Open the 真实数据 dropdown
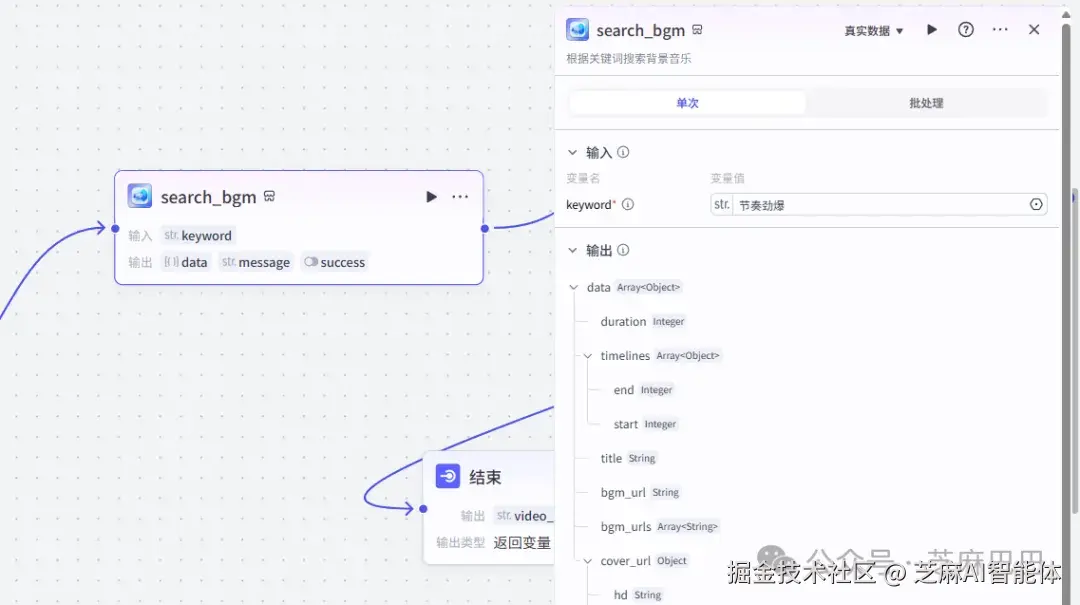1080x605 pixels. (869, 29)
